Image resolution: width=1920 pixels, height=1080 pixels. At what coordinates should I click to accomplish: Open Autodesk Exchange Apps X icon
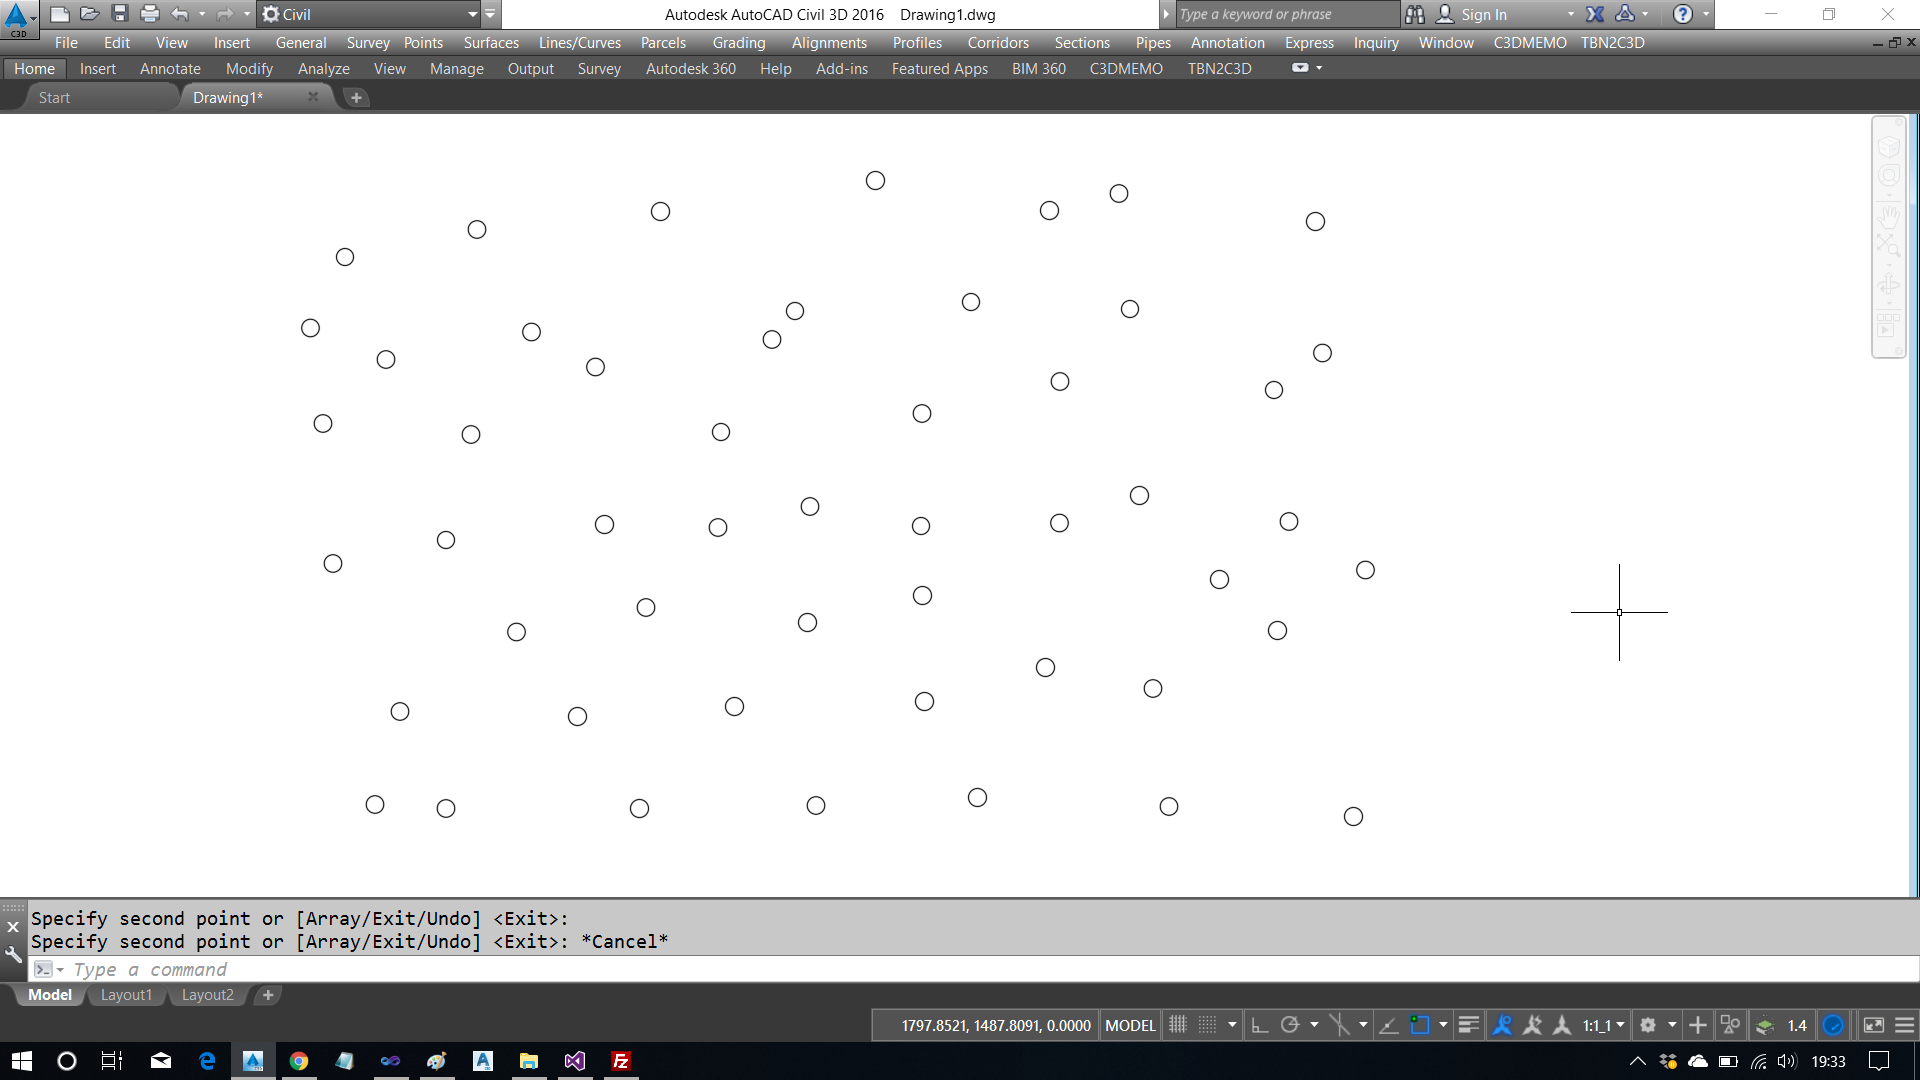point(1595,14)
